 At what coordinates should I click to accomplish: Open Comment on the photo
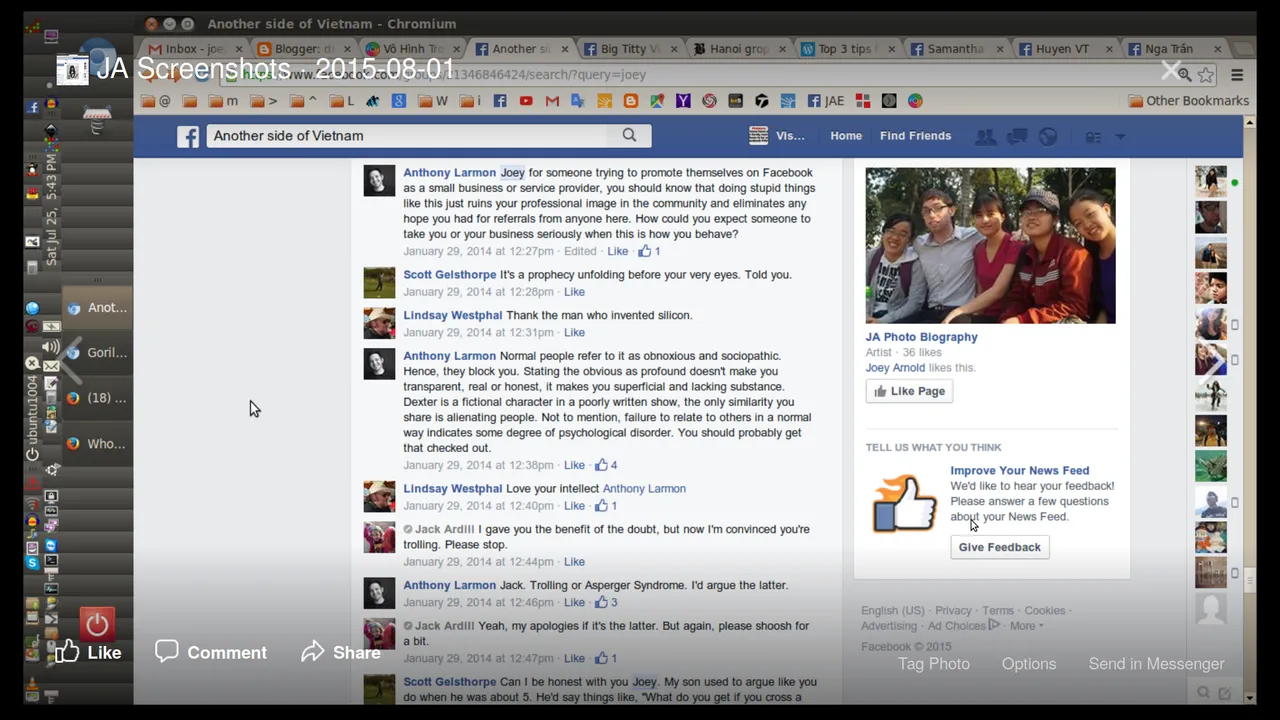(x=211, y=652)
